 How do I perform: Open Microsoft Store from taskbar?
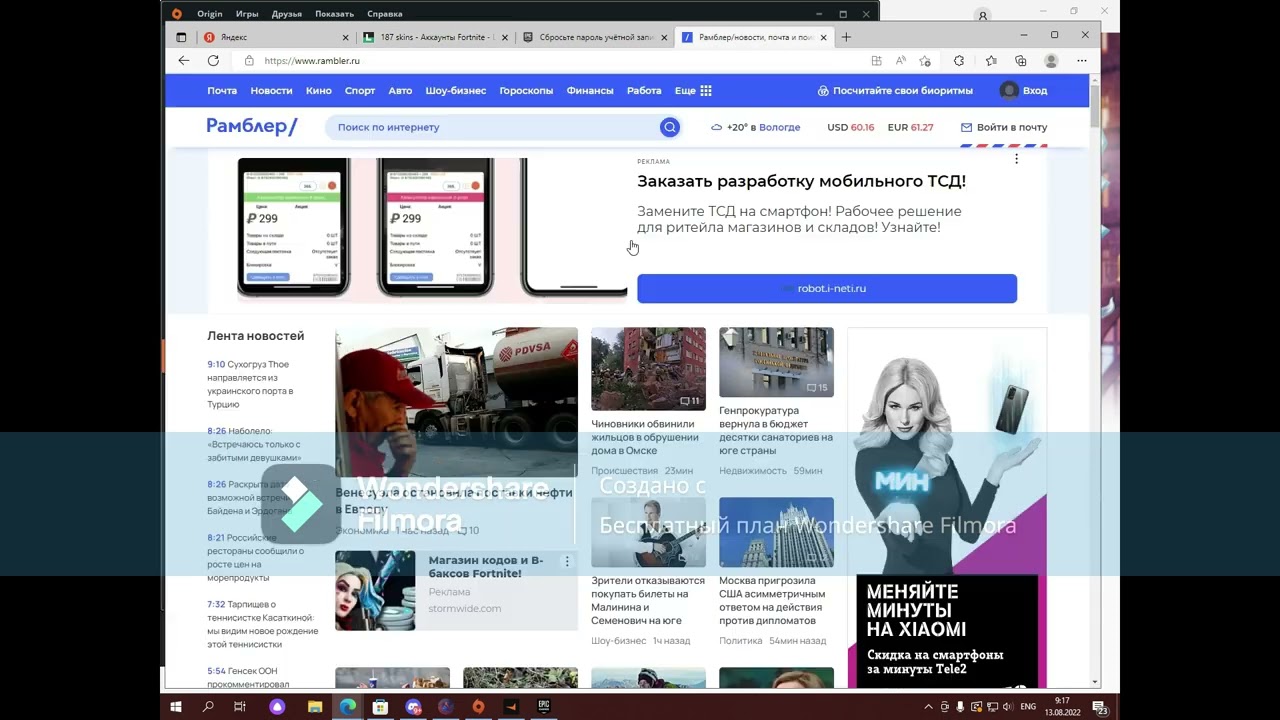[380, 706]
